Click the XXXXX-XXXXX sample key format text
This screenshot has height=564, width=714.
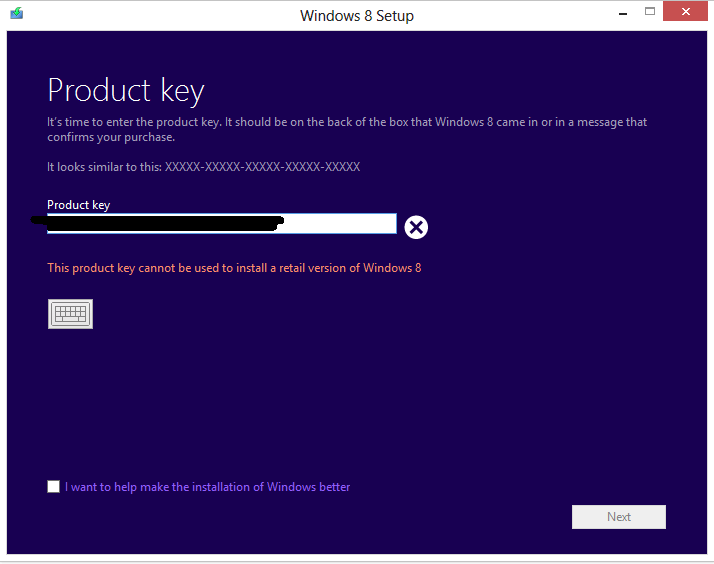coord(262,167)
